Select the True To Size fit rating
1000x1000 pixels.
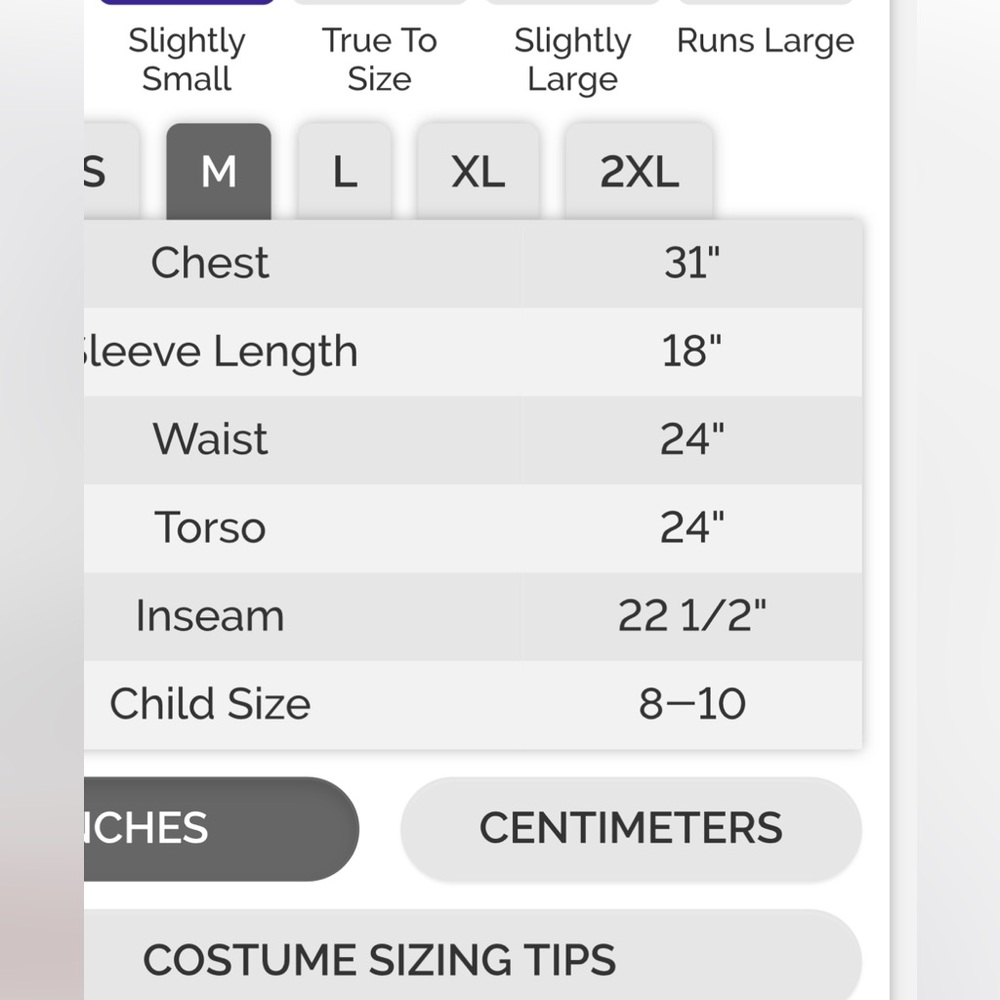[x=379, y=59]
